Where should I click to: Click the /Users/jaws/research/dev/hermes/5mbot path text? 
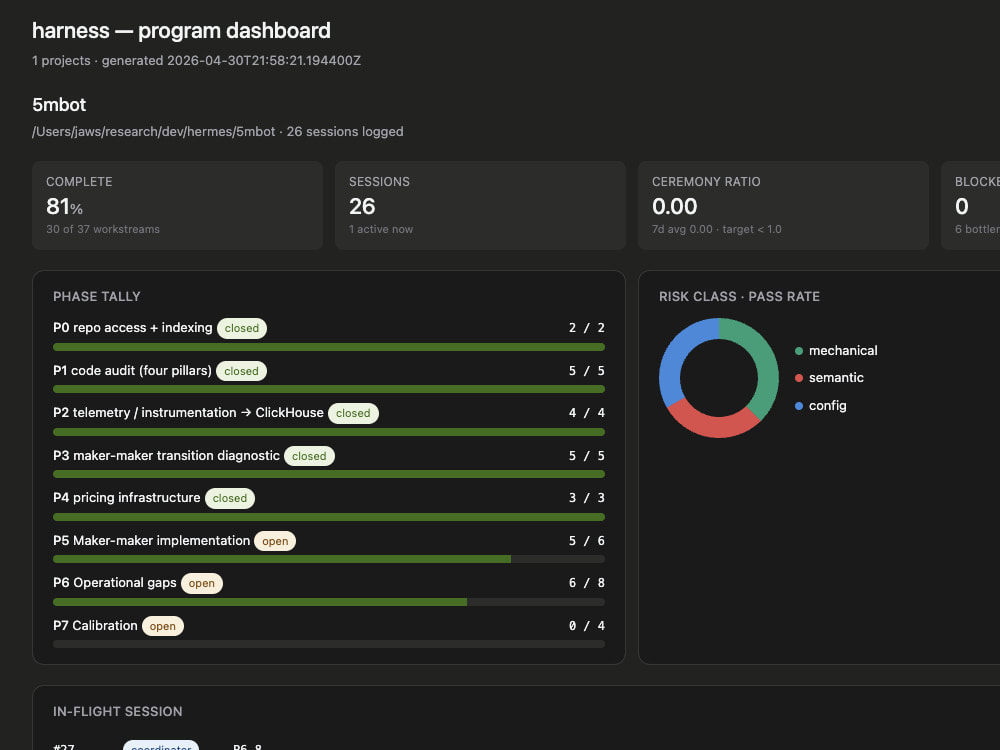pos(154,131)
